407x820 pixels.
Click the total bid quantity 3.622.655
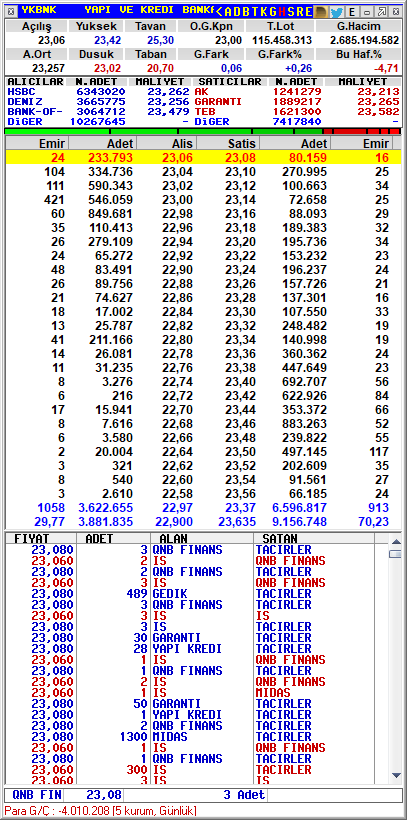106,508
